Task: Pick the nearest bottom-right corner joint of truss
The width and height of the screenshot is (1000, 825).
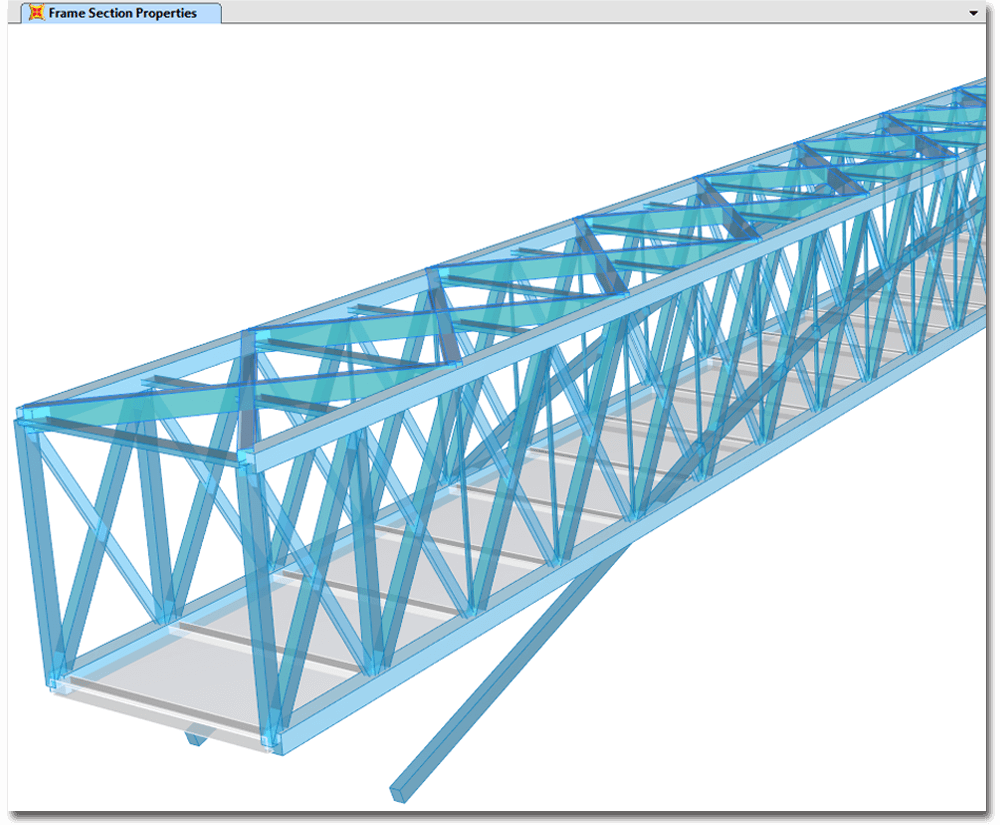Action: [271, 743]
